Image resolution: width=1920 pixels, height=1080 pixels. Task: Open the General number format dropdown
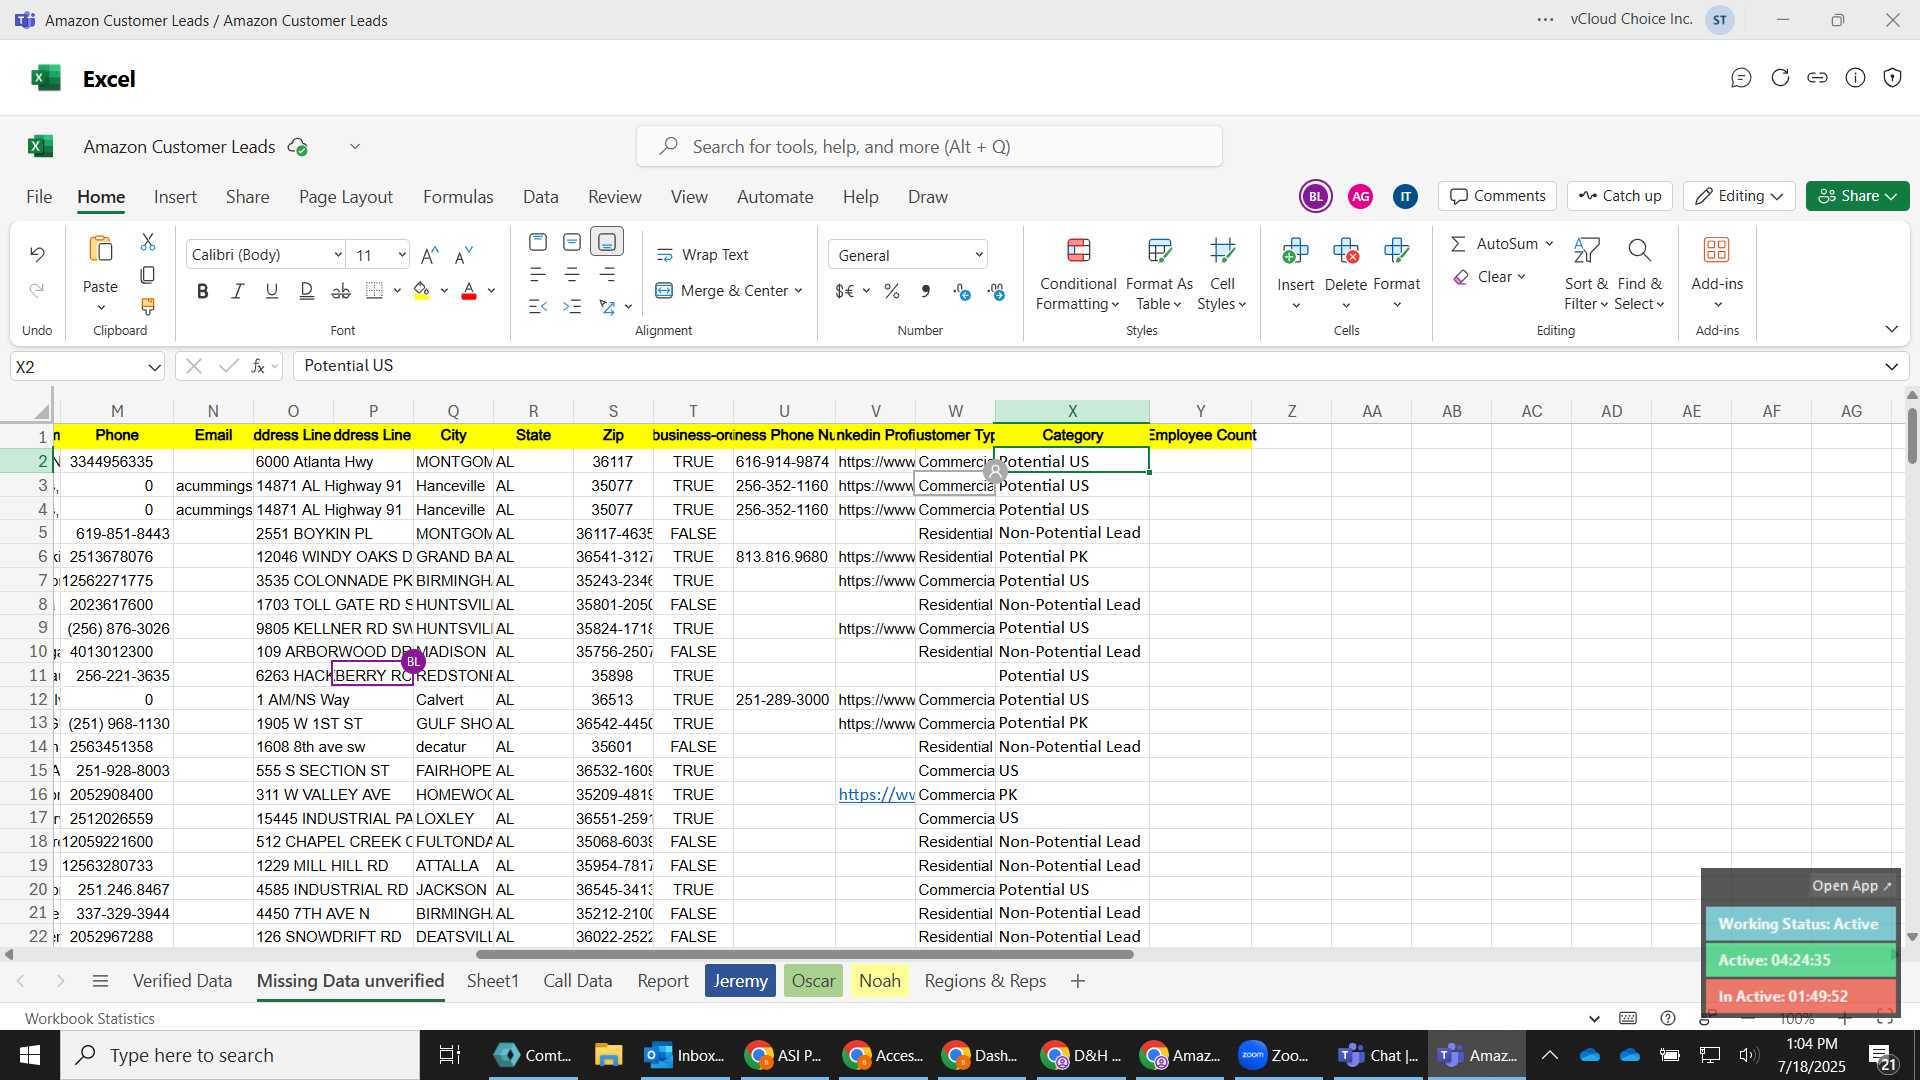(979, 255)
